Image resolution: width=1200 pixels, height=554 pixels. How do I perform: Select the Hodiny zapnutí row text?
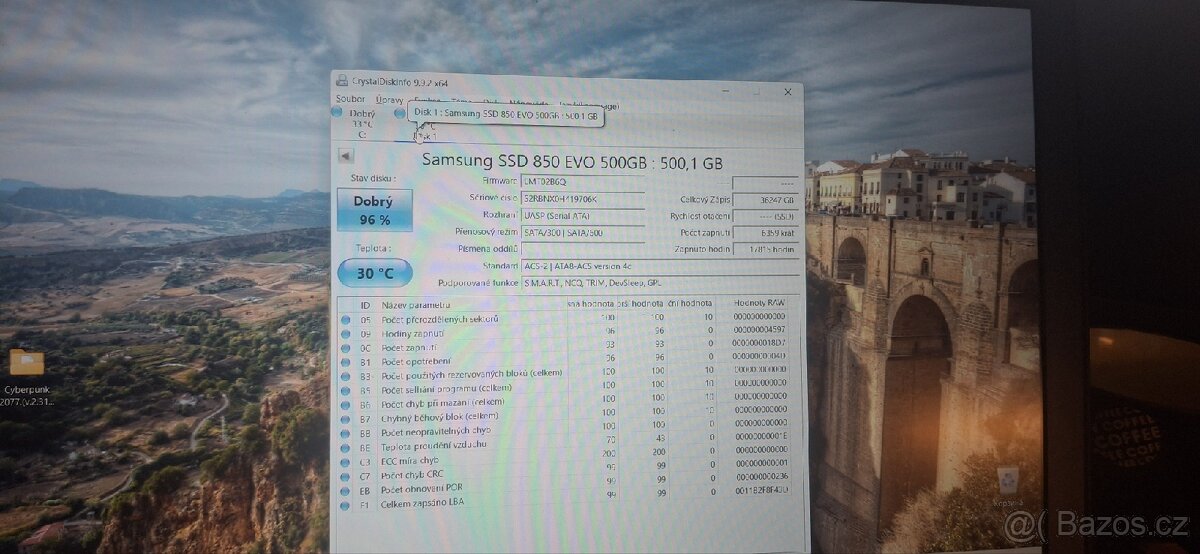coord(413,332)
